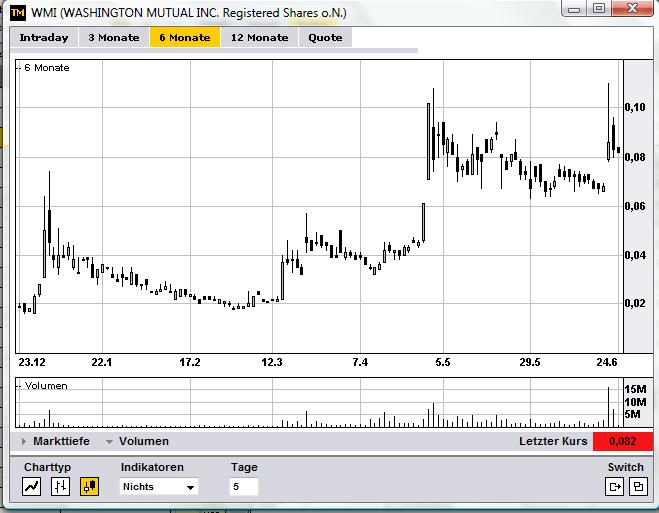Click the 22.1 date axis label
This screenshot has width=659, height=513.
point(102,362)
